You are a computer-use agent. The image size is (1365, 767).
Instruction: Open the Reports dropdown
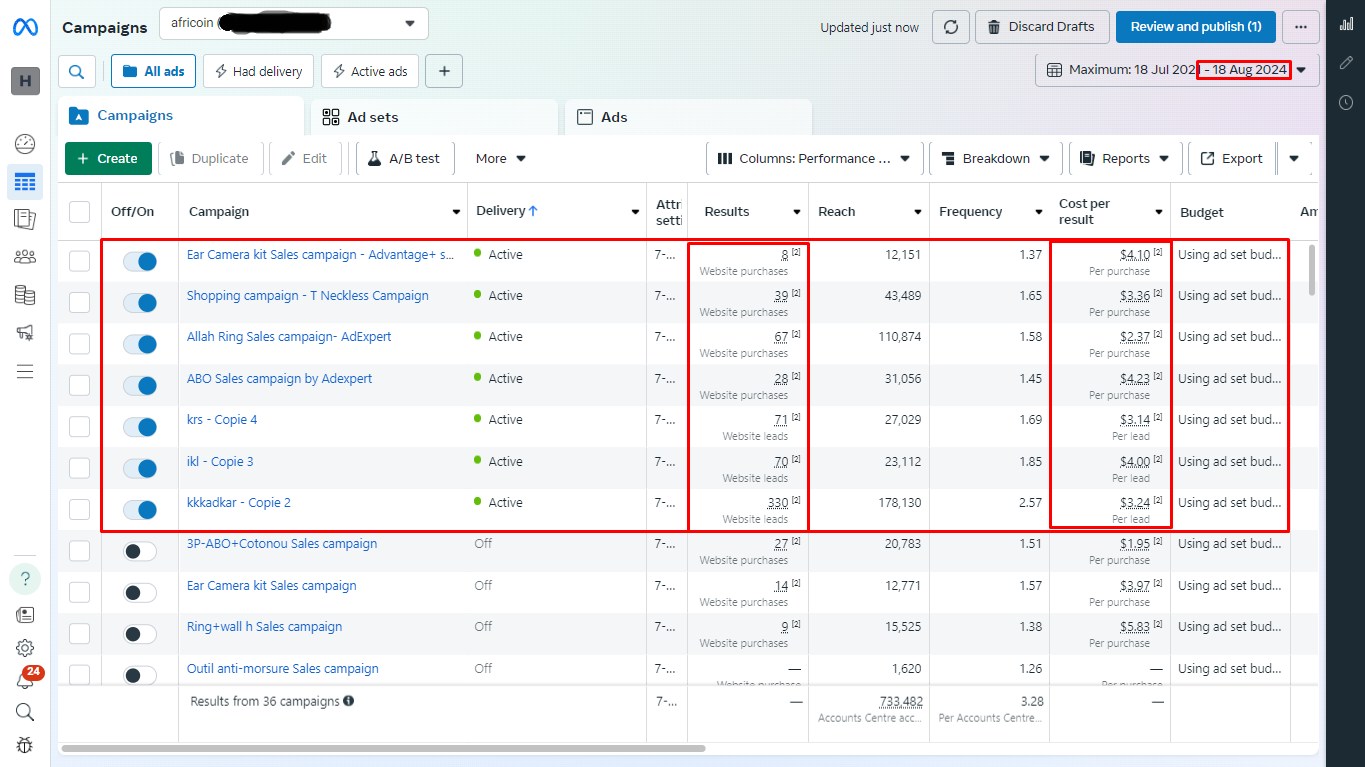(x=1125, y=158)
